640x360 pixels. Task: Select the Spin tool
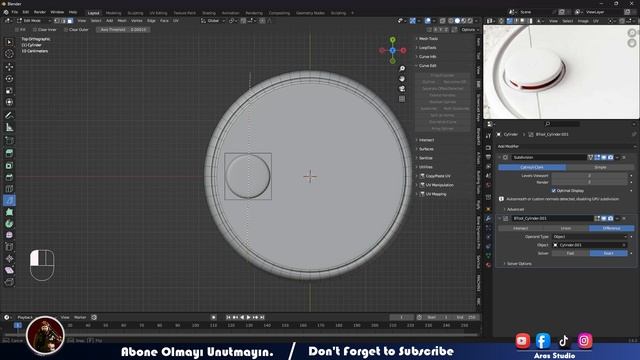9,224
